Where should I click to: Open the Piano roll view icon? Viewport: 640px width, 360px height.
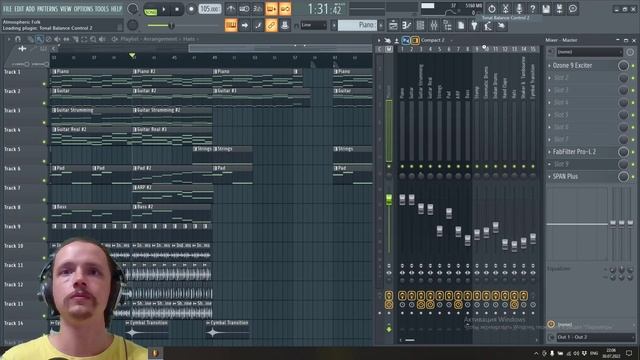tap(407, 25)
